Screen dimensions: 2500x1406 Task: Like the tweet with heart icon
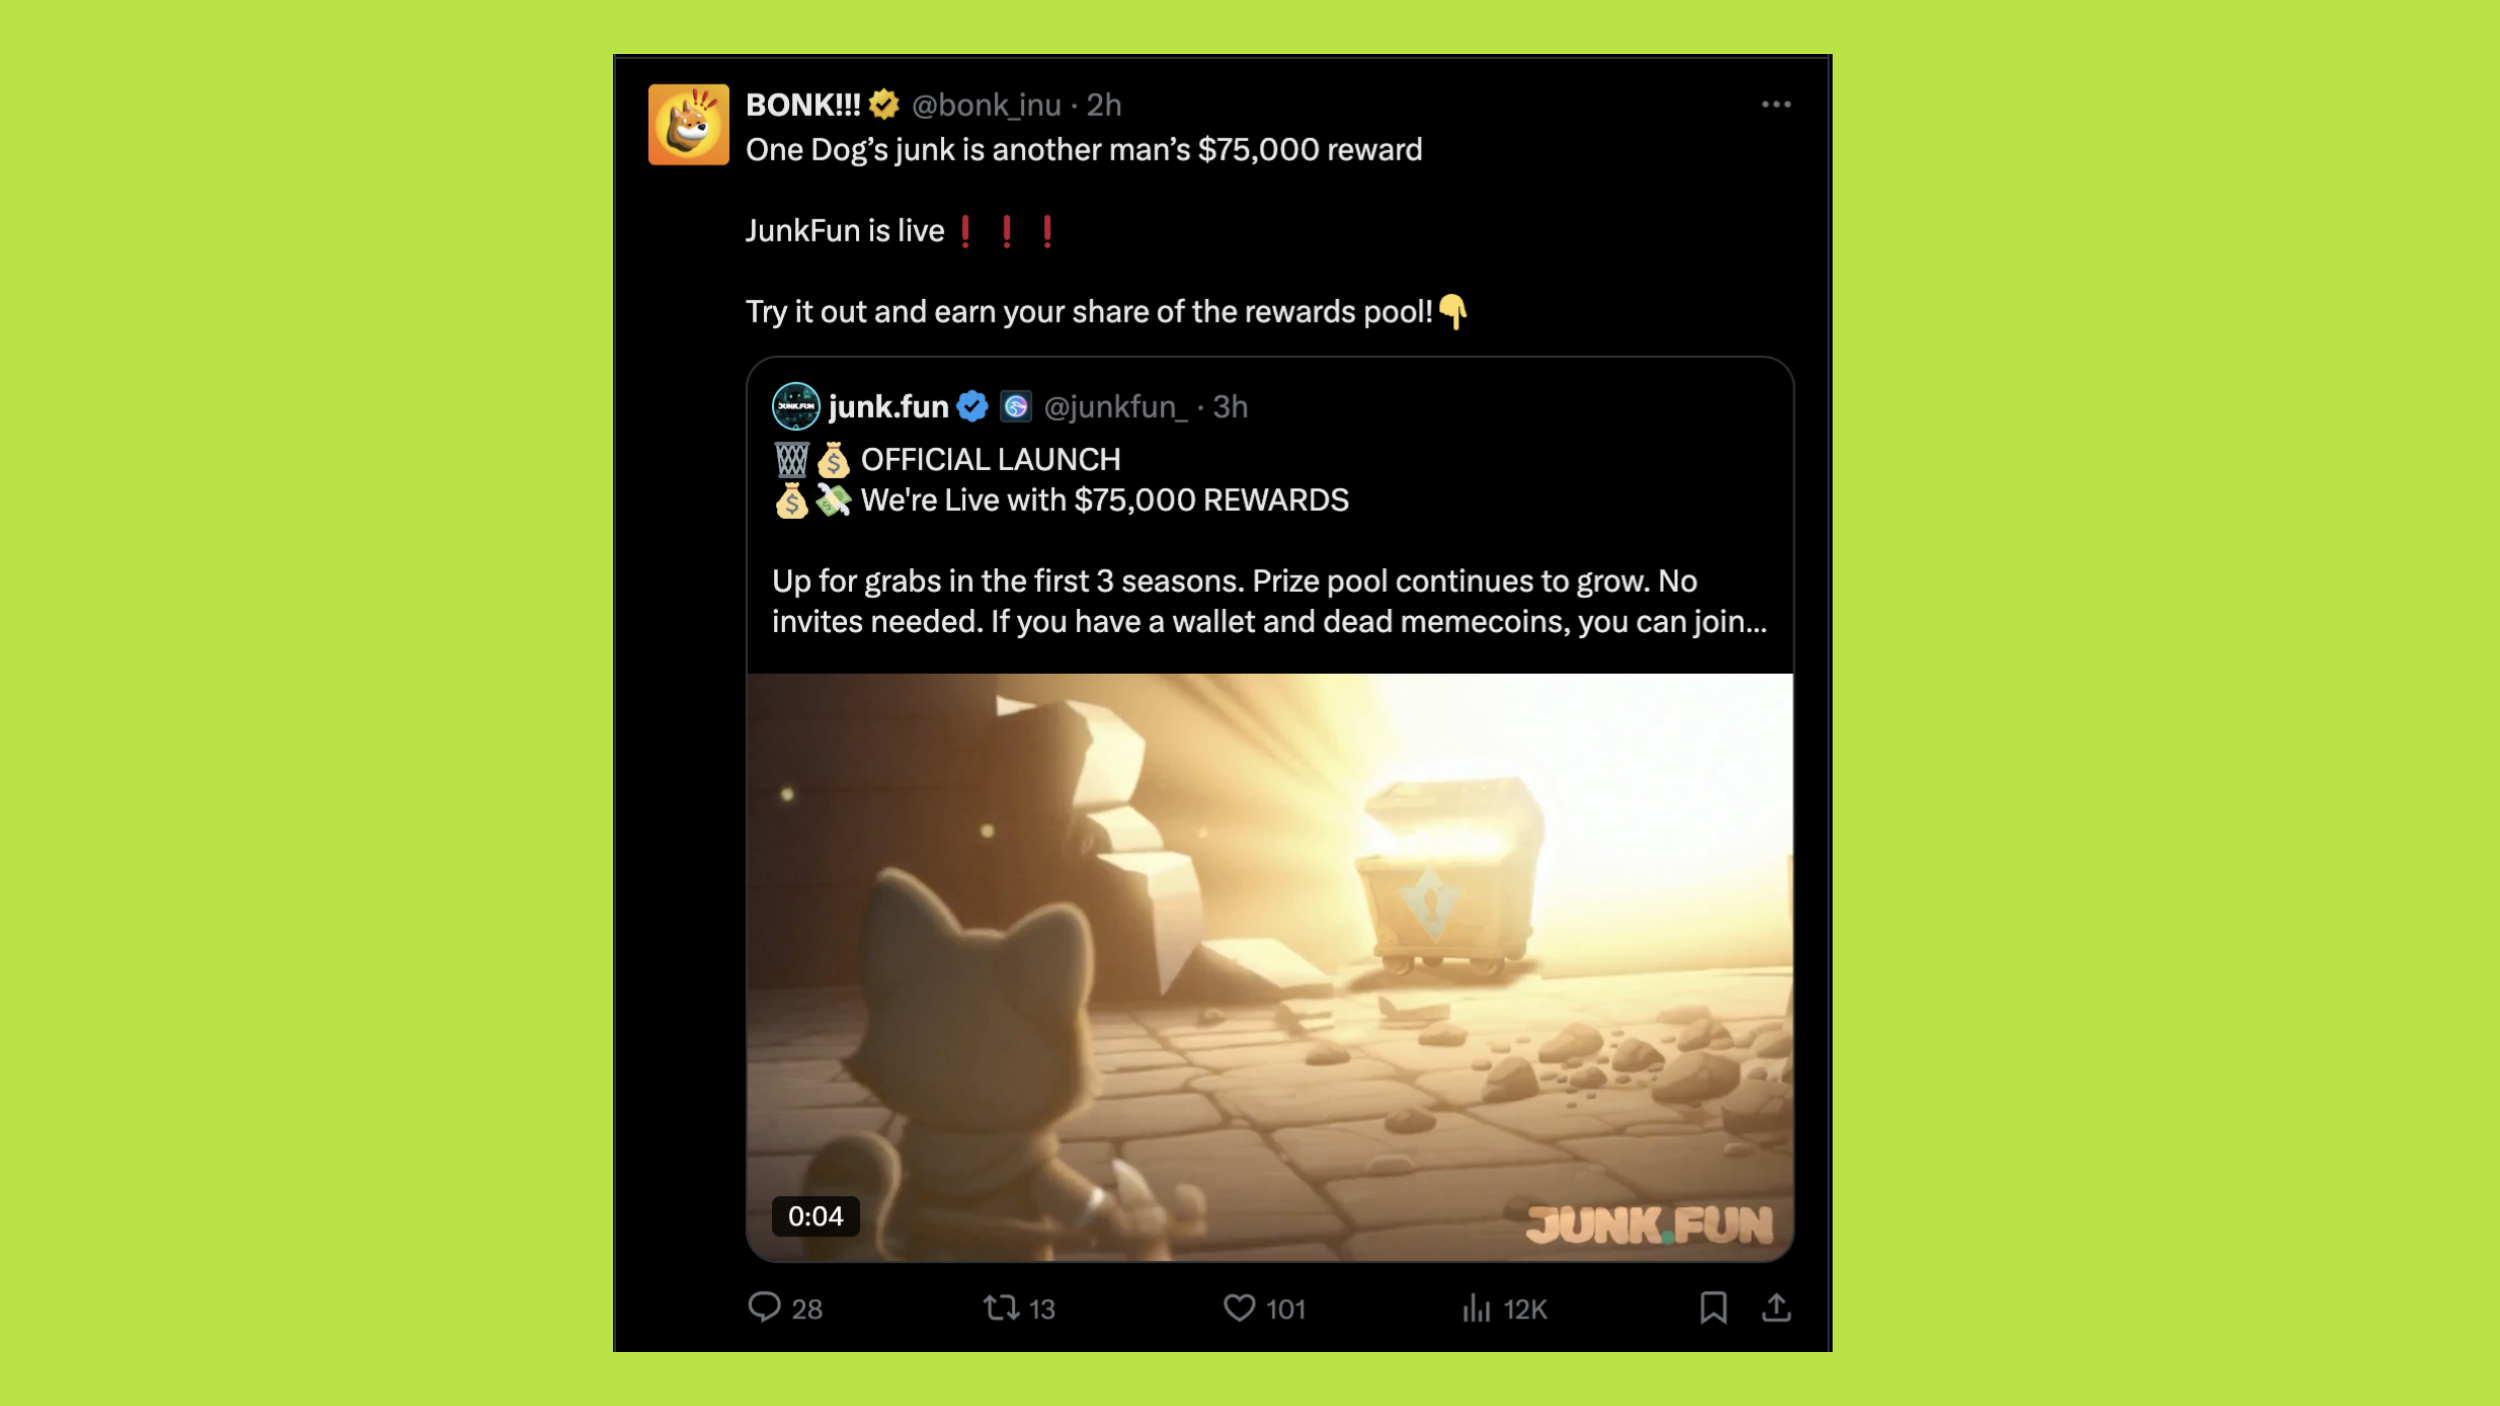(1239, 1308)
